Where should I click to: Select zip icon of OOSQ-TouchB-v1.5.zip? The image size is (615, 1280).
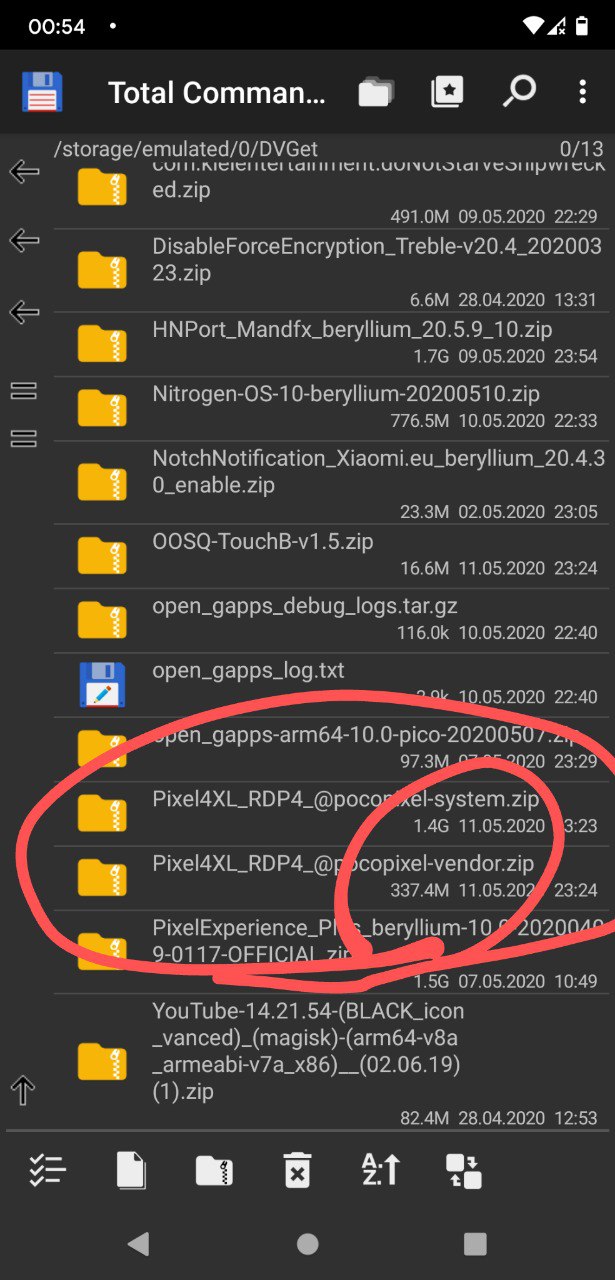[102, 556]
